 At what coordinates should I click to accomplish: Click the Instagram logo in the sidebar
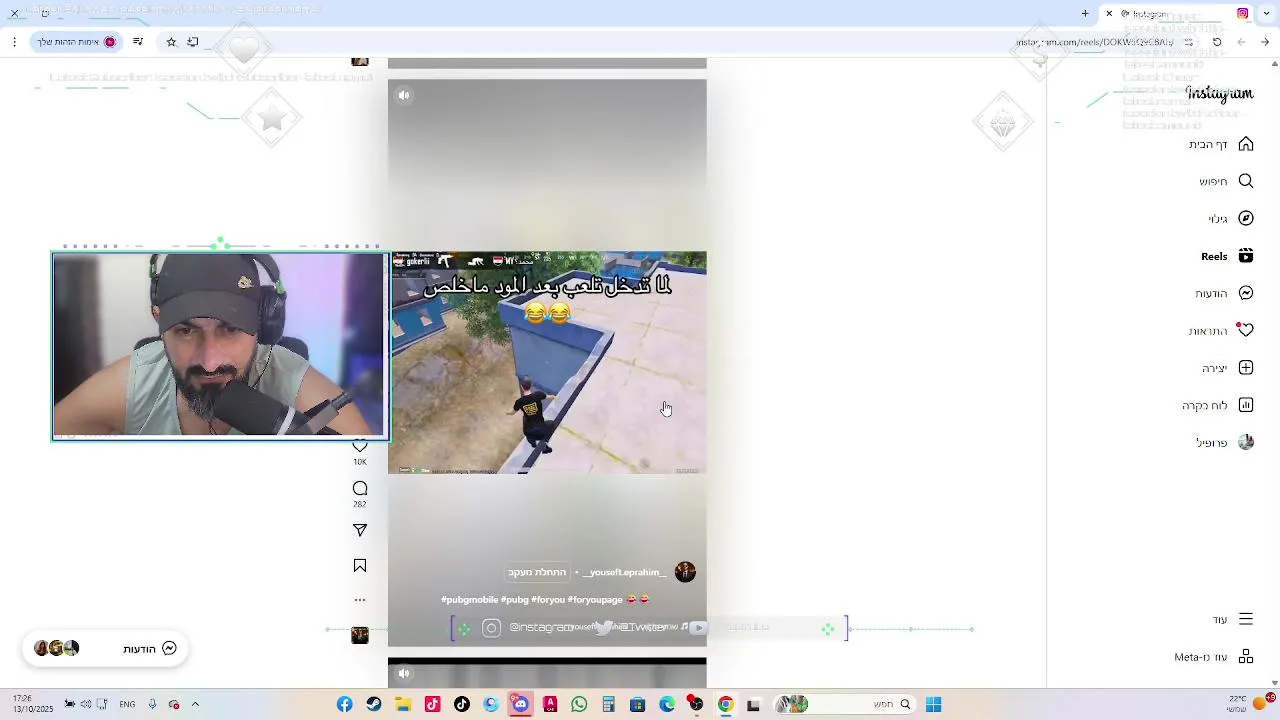tap(1219, 94)
